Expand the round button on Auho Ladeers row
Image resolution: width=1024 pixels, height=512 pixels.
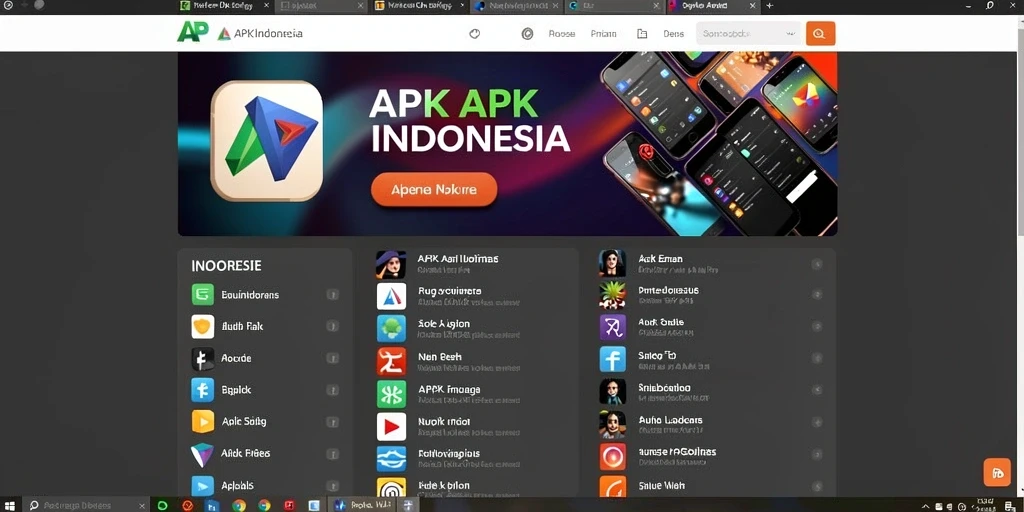(816, 423)
